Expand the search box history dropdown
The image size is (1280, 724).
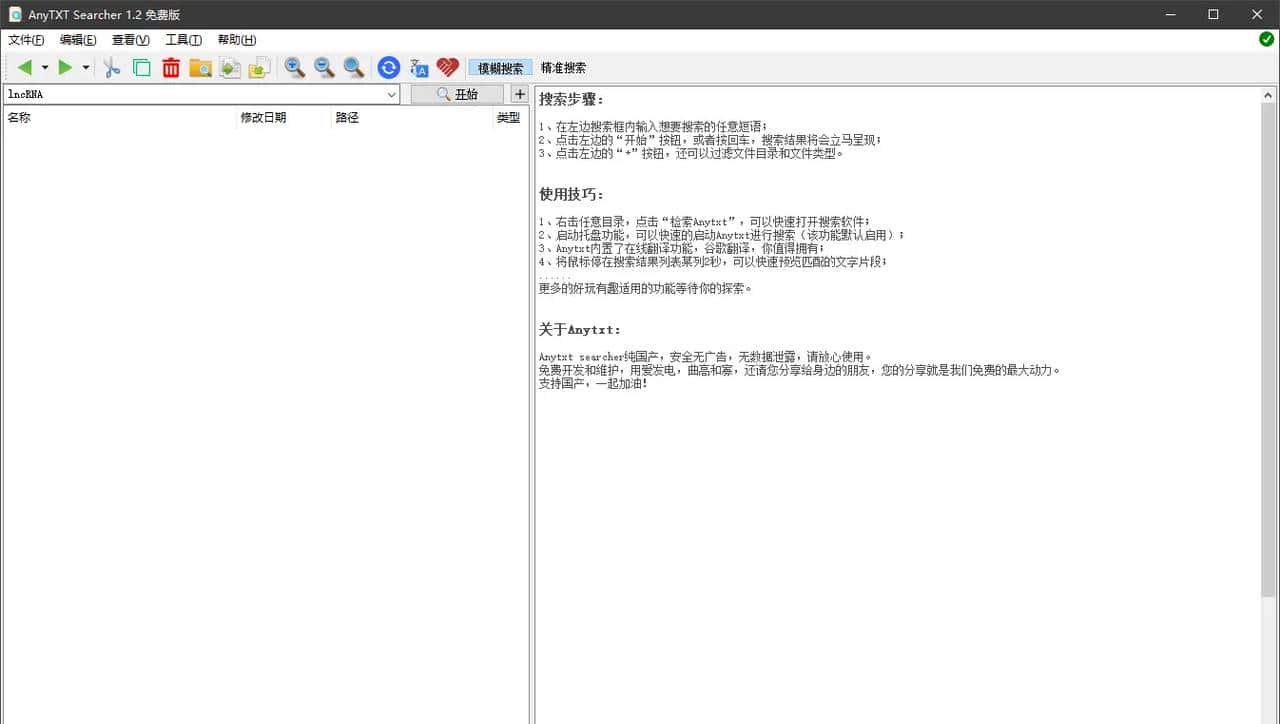point(391,94)
